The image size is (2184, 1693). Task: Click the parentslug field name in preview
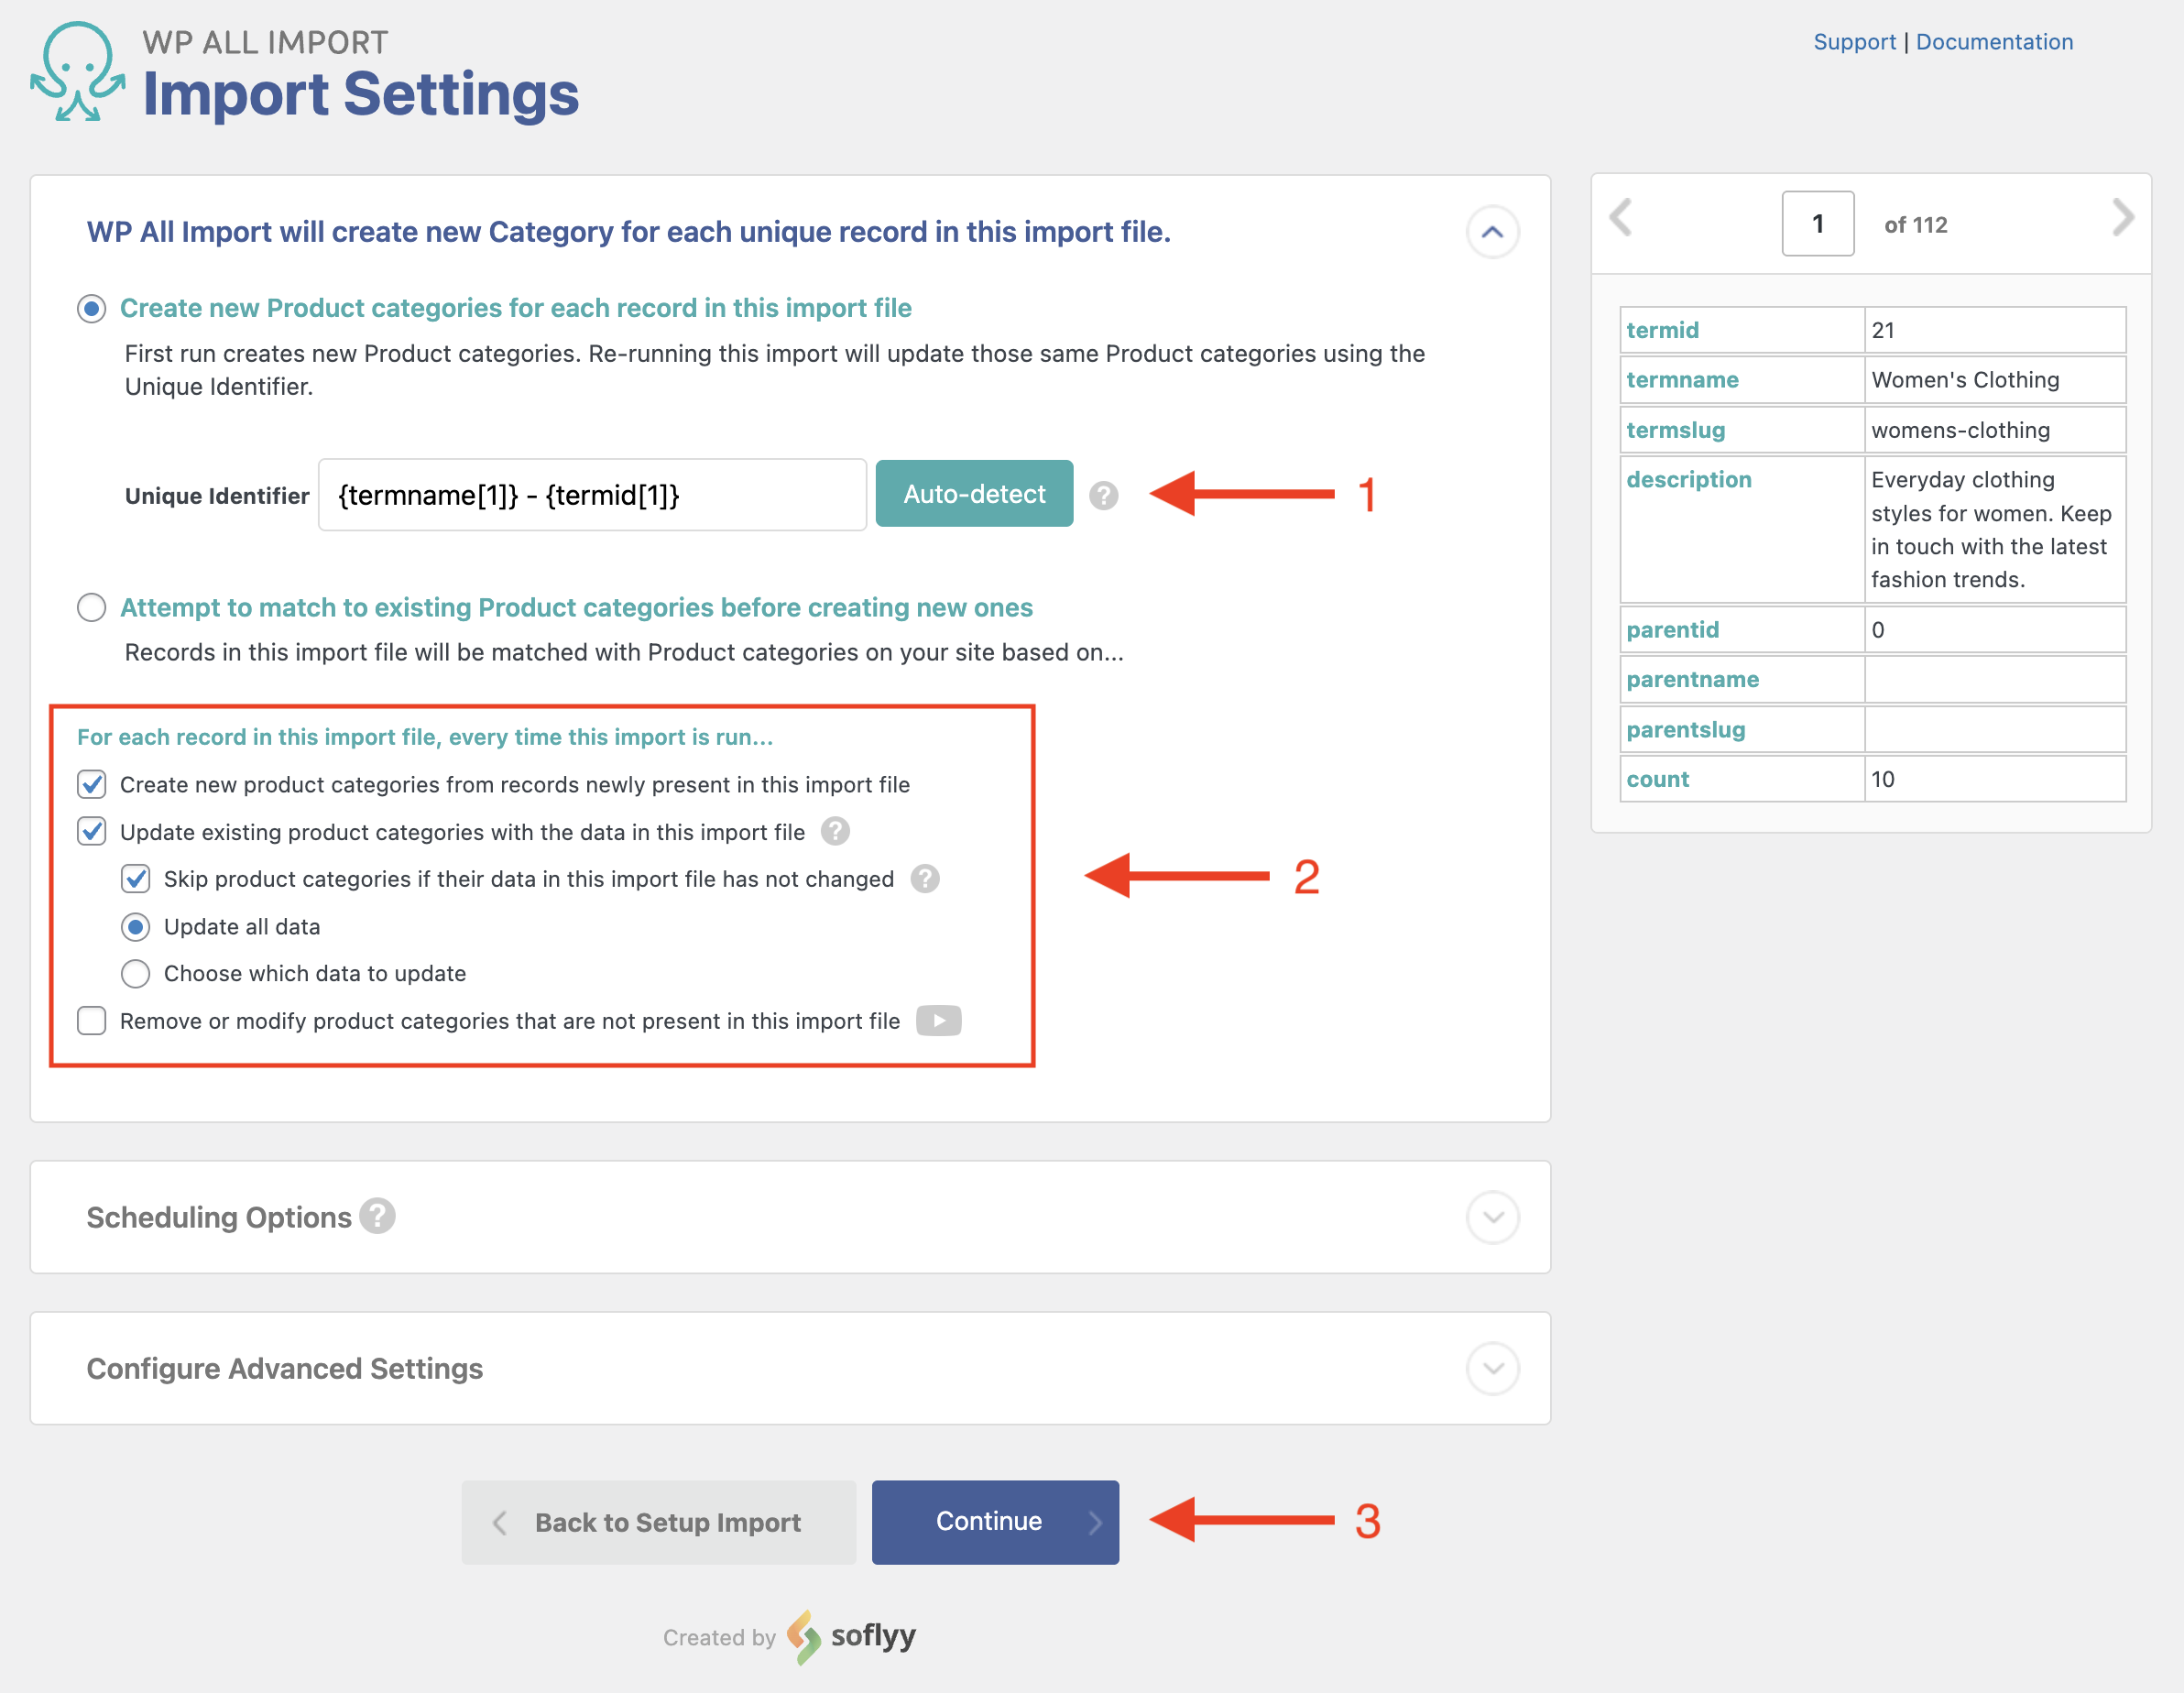(x=1685, y=730)
